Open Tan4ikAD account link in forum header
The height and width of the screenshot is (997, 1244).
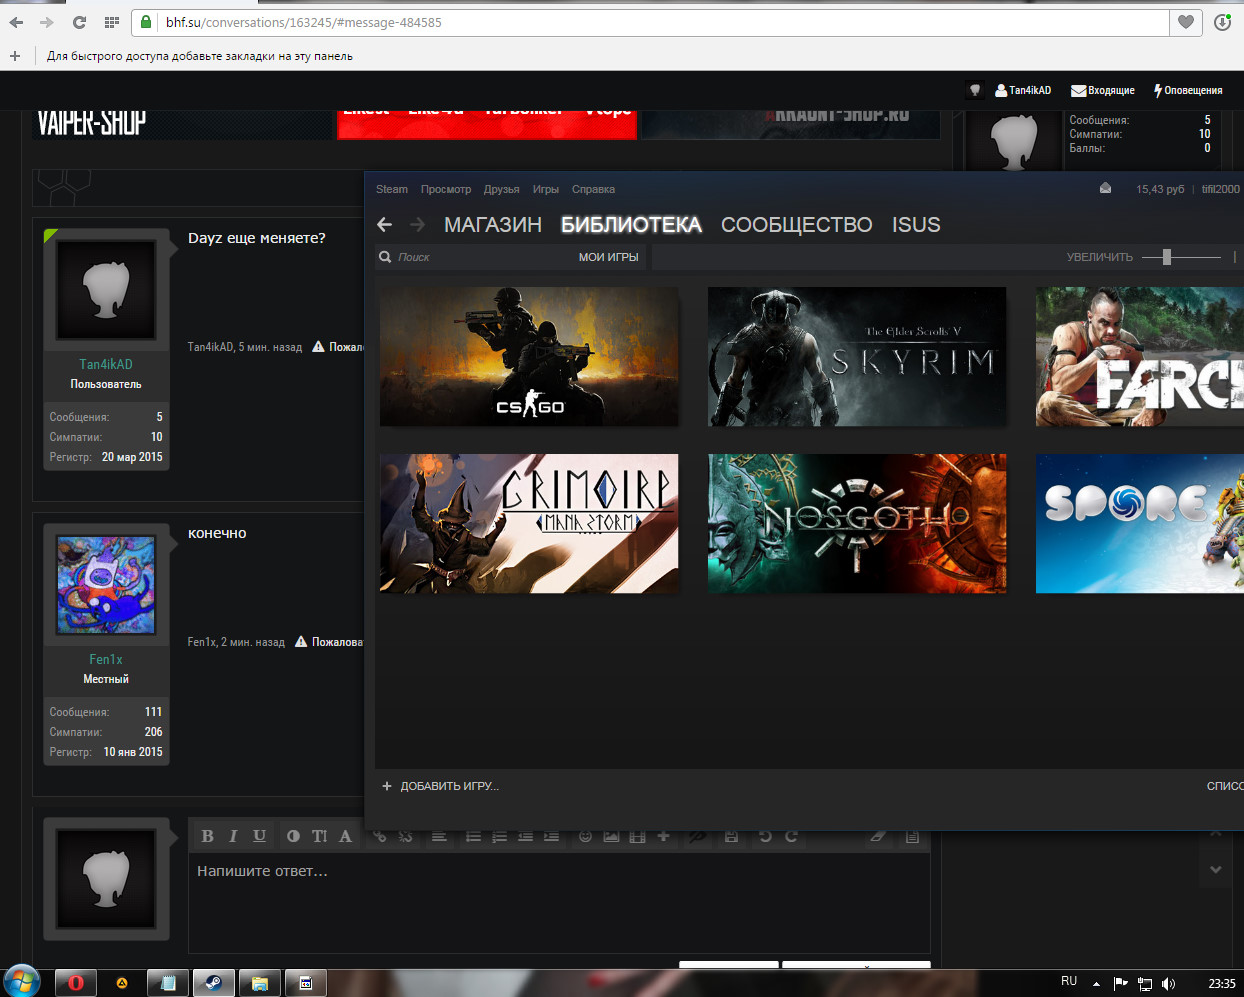pyautogui.click(x=1023, y=90)
